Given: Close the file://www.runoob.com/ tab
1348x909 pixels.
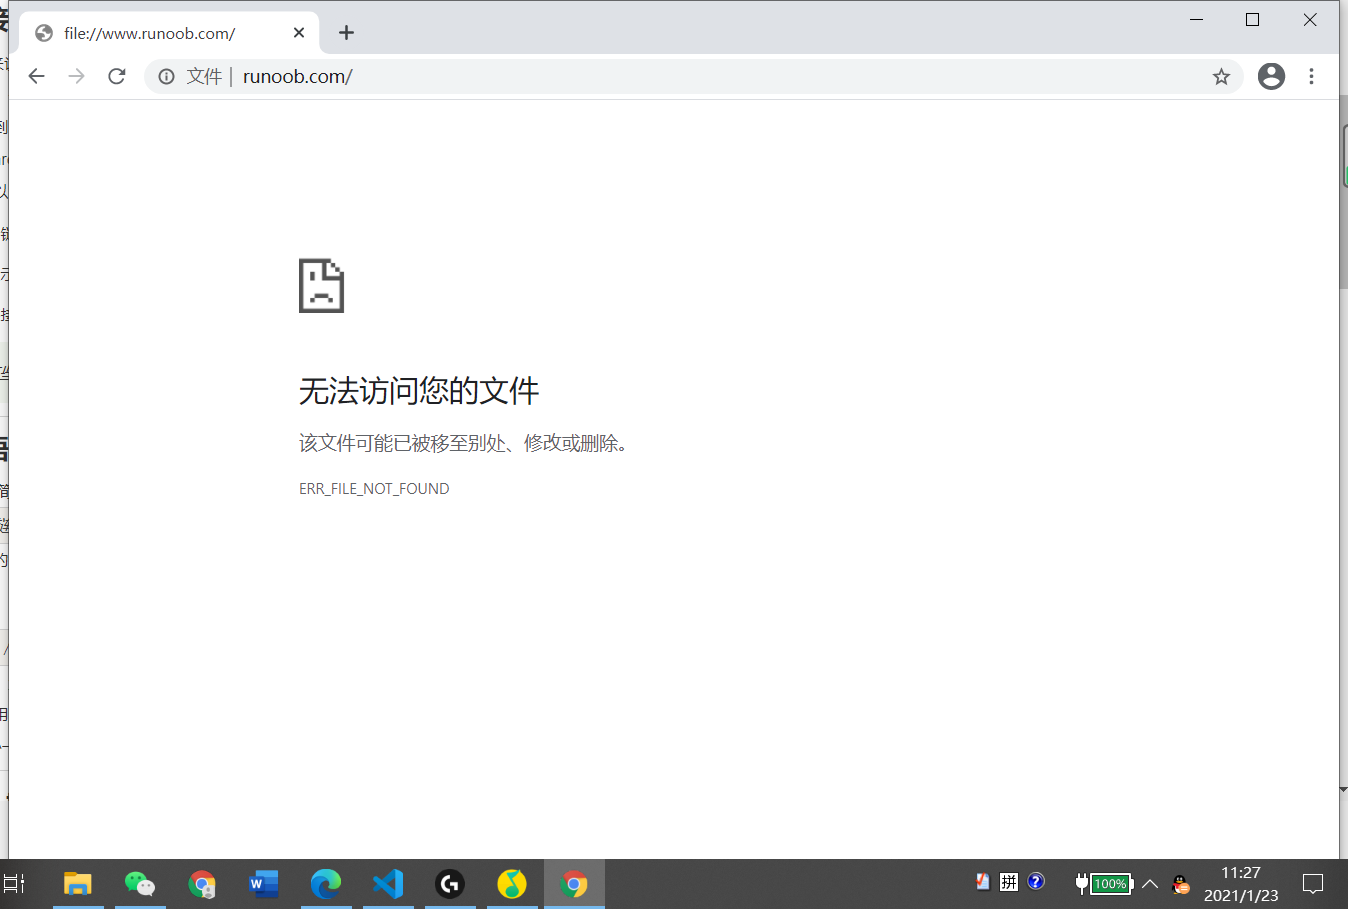Looking at the screenshot, I should (299, 33).
